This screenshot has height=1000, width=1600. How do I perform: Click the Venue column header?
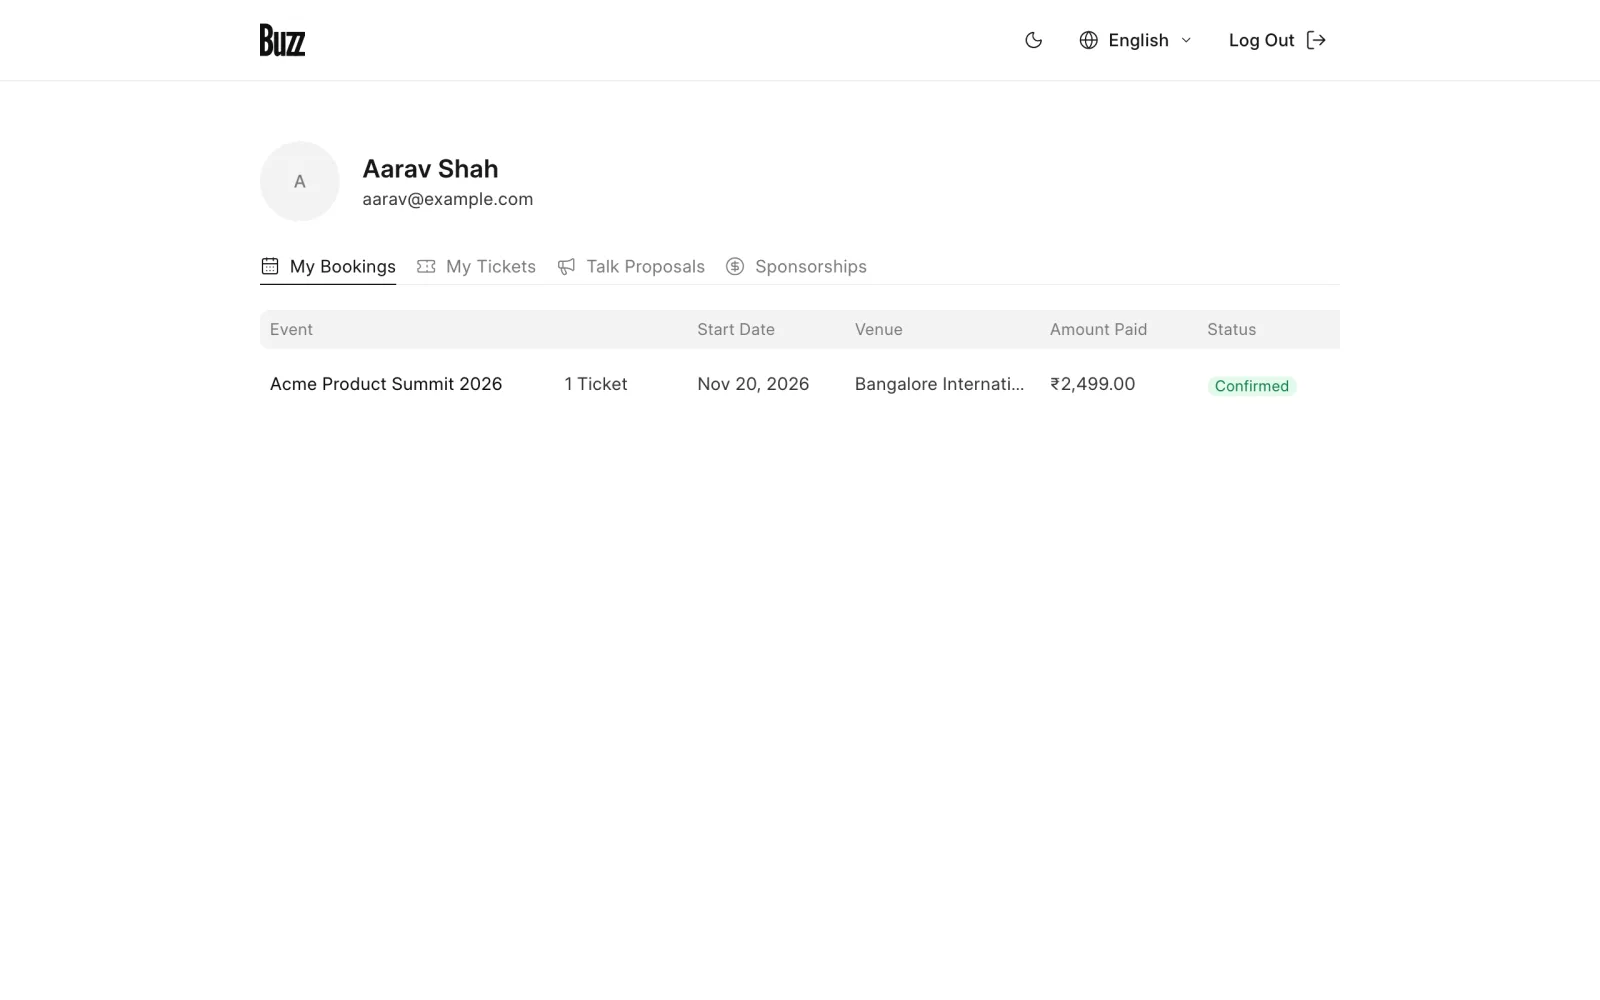coord(879,329)
